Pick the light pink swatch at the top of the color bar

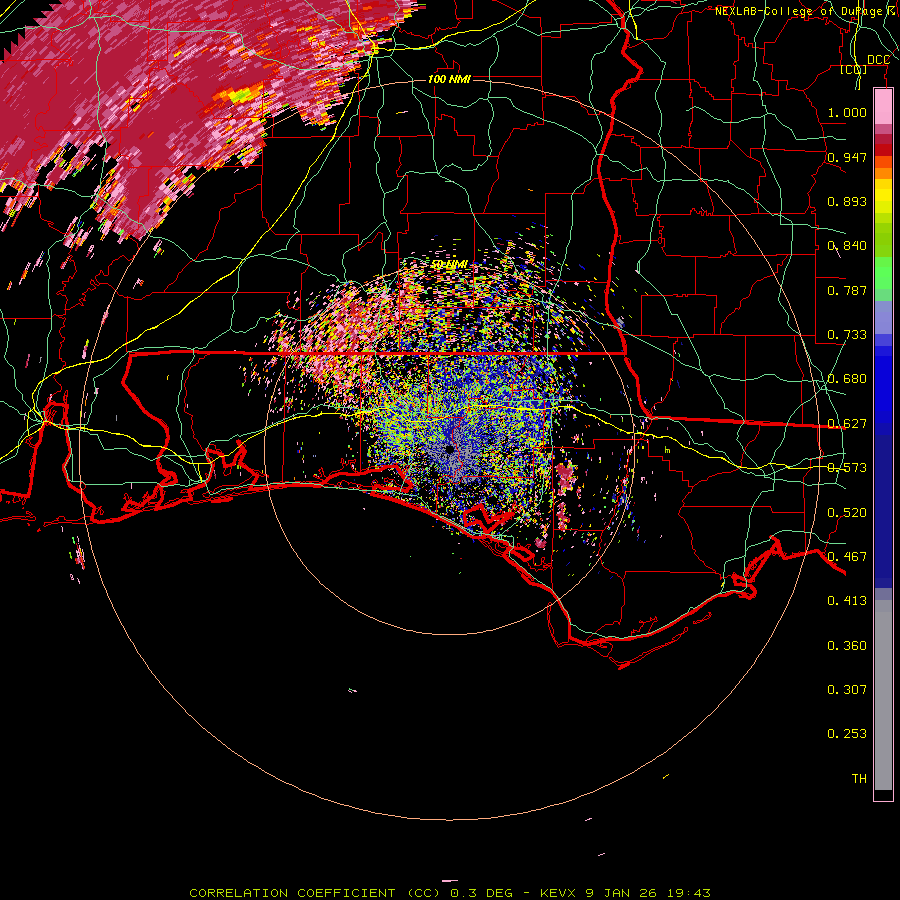click(883, 106)
